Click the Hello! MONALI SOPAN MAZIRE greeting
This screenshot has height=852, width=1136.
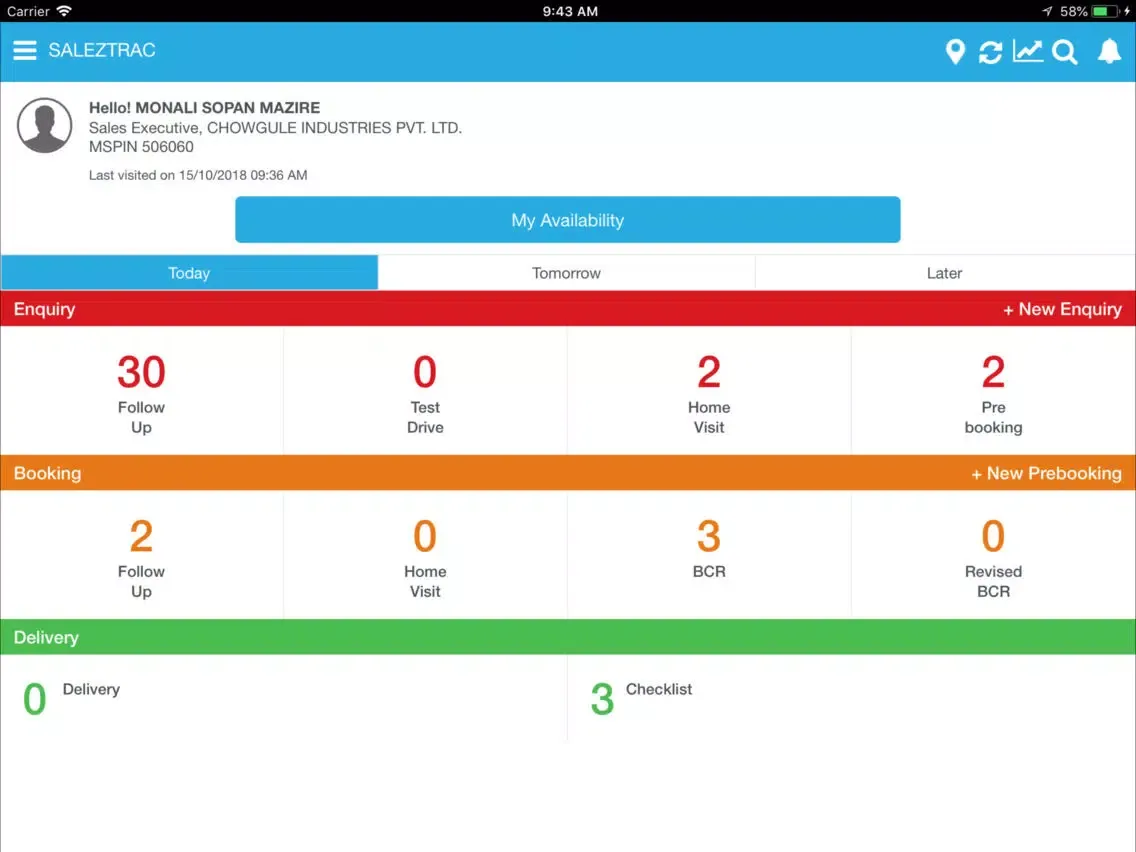click(204, 107)
